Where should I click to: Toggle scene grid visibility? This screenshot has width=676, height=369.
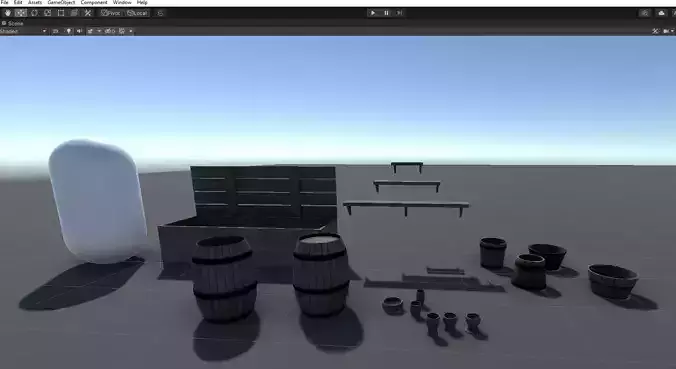click(x=122, y=31)
